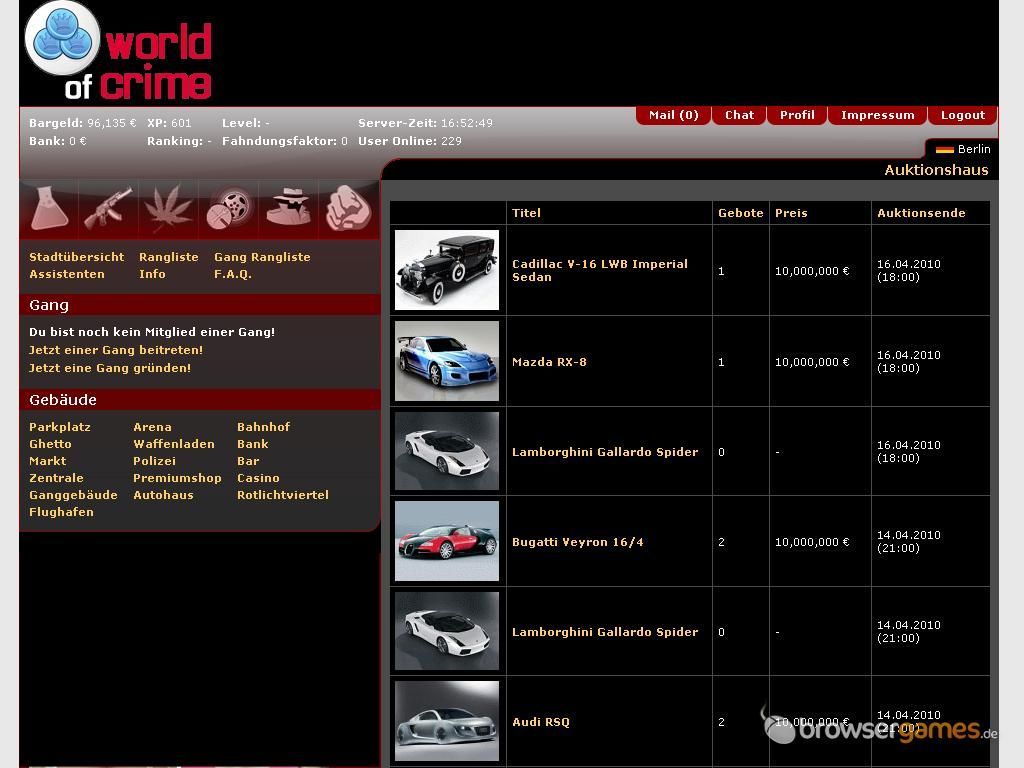The width and height of the screenshot is (1024, 768).
Task: Click the clenched fist icon
Action: pos(348,208)
